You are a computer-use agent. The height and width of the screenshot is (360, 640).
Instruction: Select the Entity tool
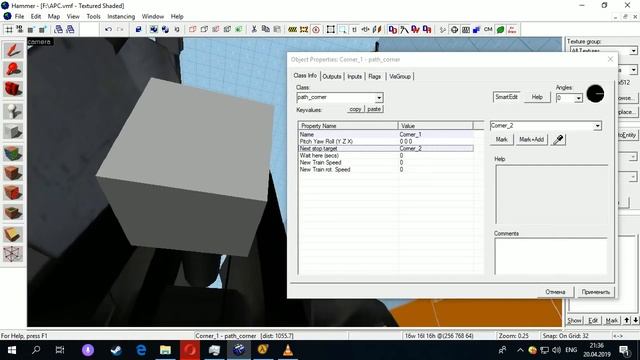point(13,111)
